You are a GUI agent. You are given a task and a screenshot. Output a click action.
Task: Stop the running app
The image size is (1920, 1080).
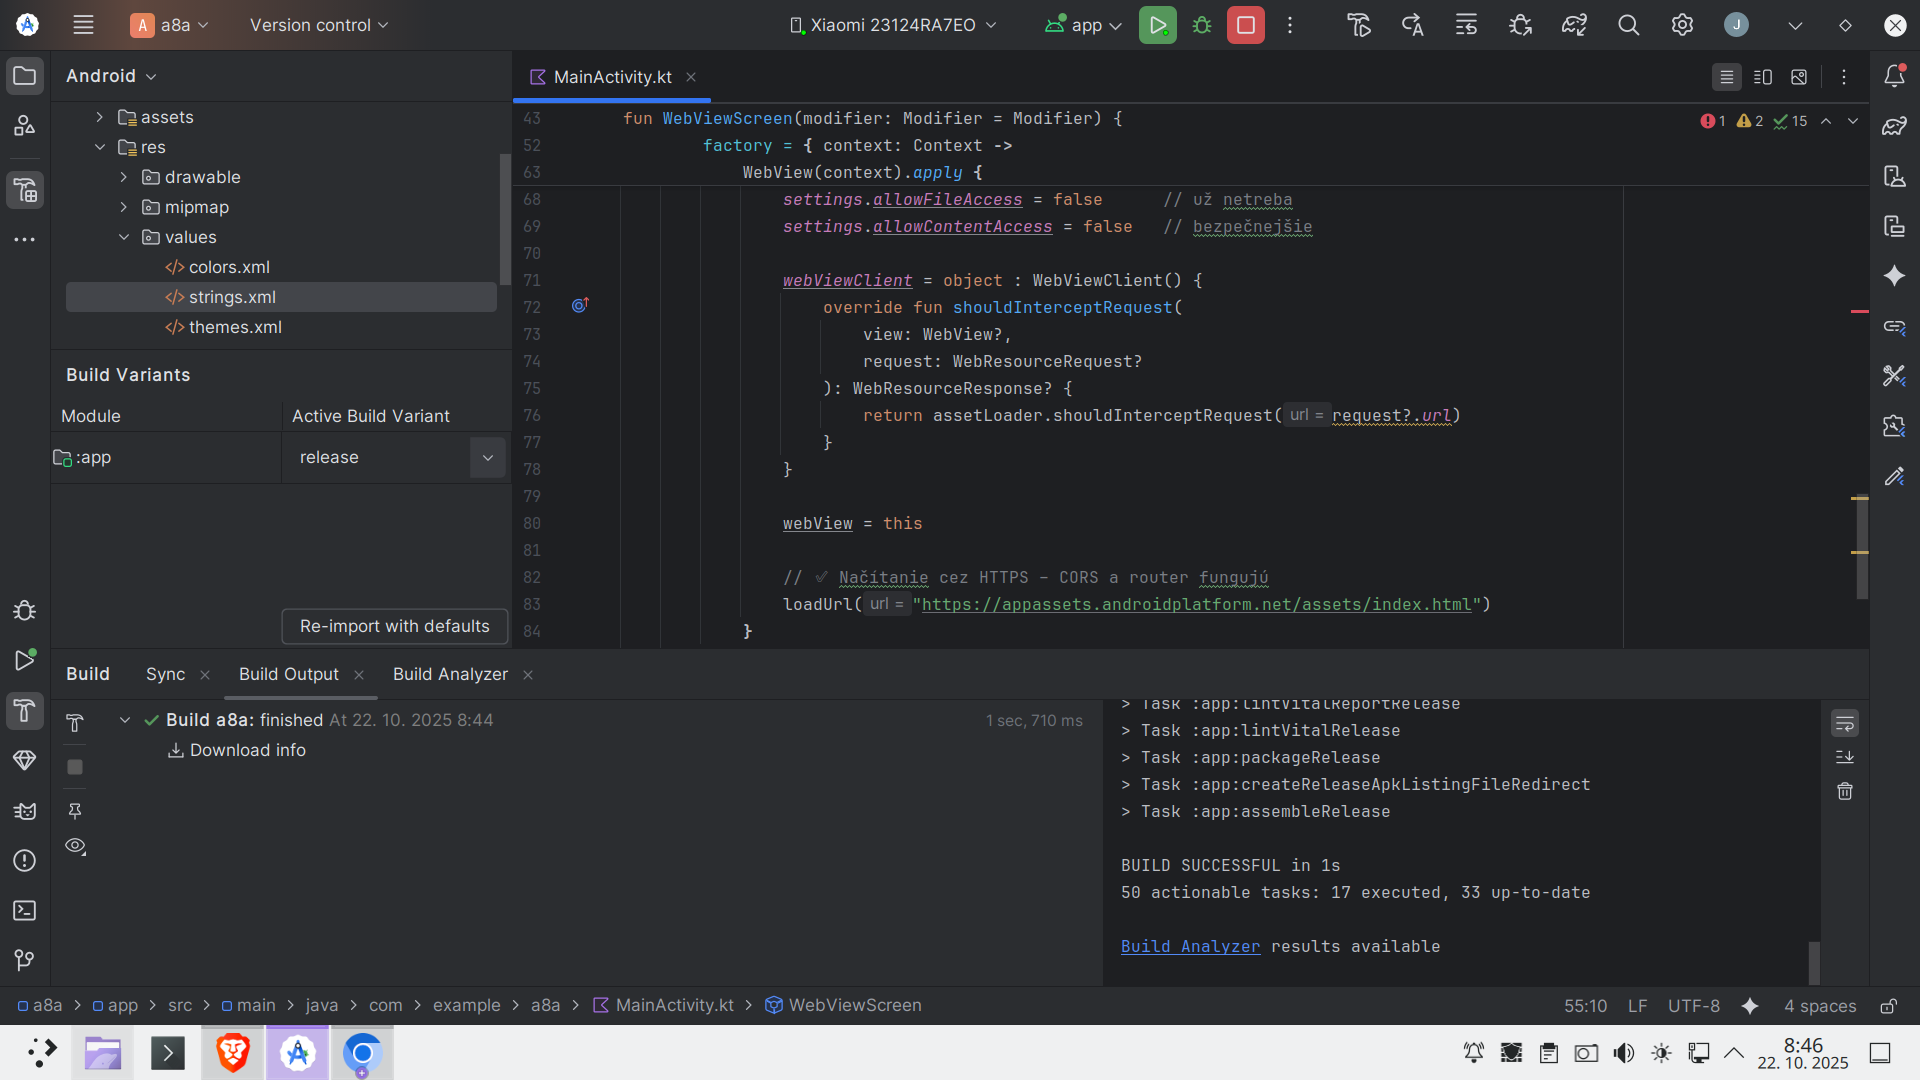(x=1245, y=25)
